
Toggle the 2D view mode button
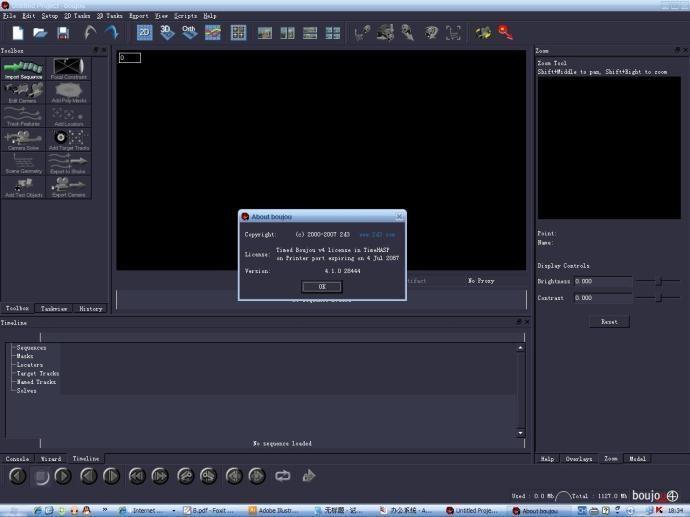click(144, 33)
